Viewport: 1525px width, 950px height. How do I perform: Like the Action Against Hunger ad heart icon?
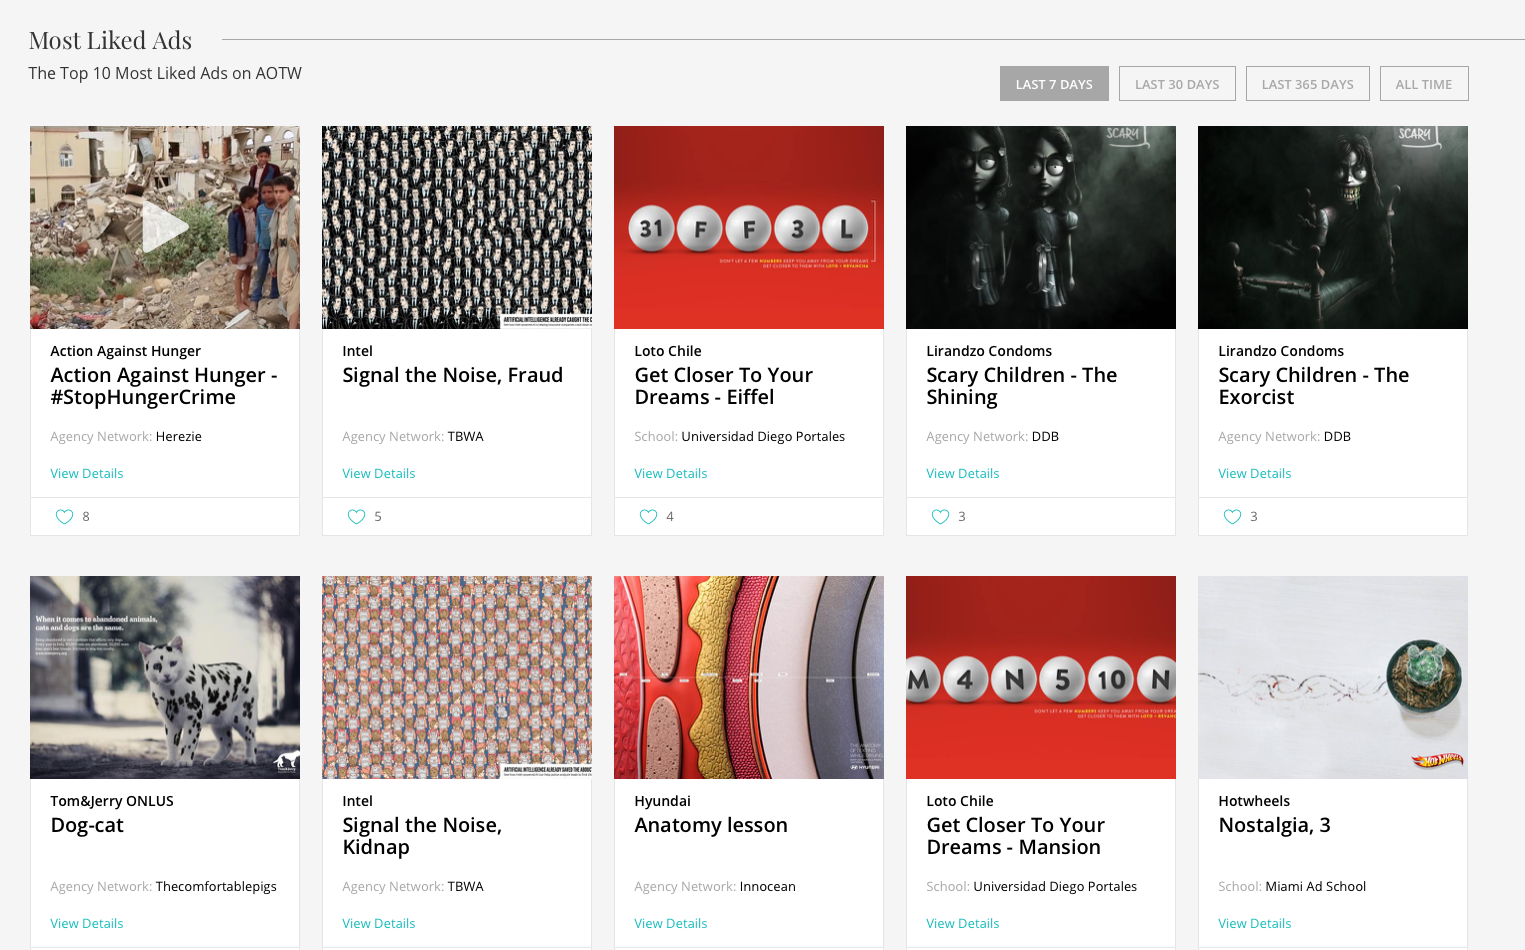[x=64, y=517]
